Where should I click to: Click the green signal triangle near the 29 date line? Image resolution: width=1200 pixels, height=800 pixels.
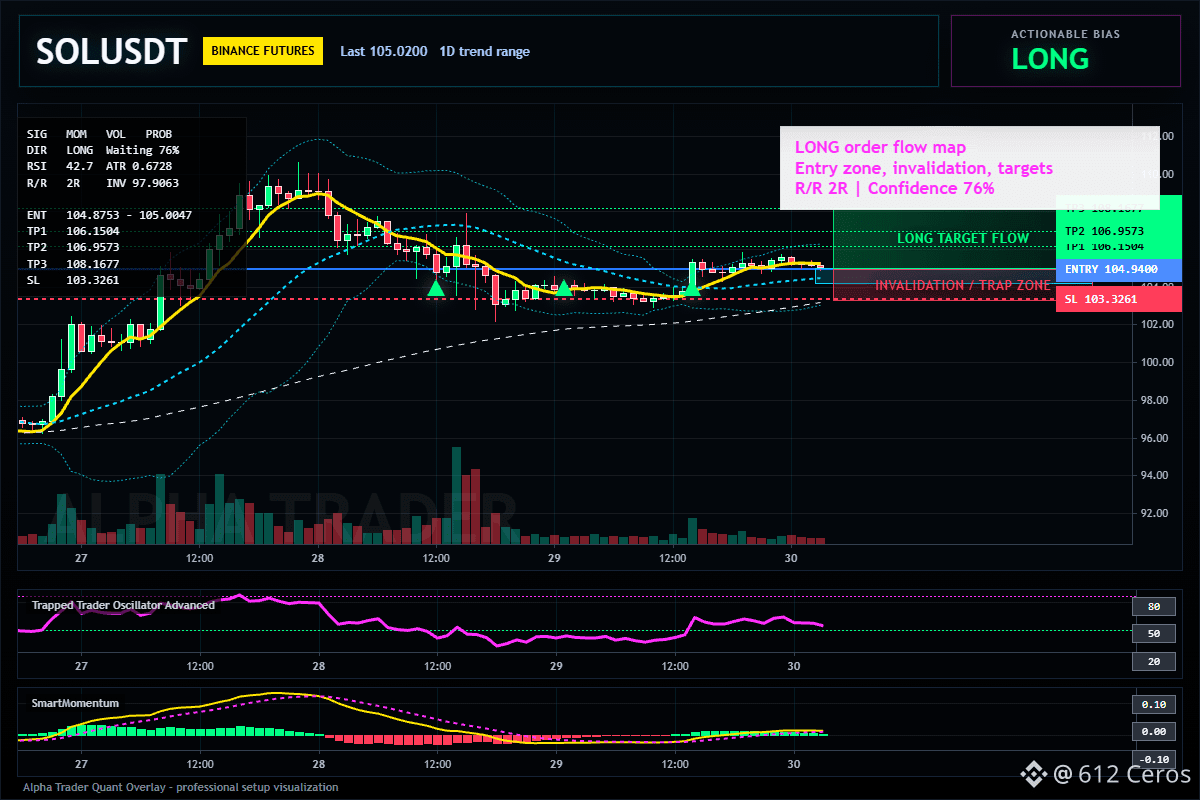(563, 287)
